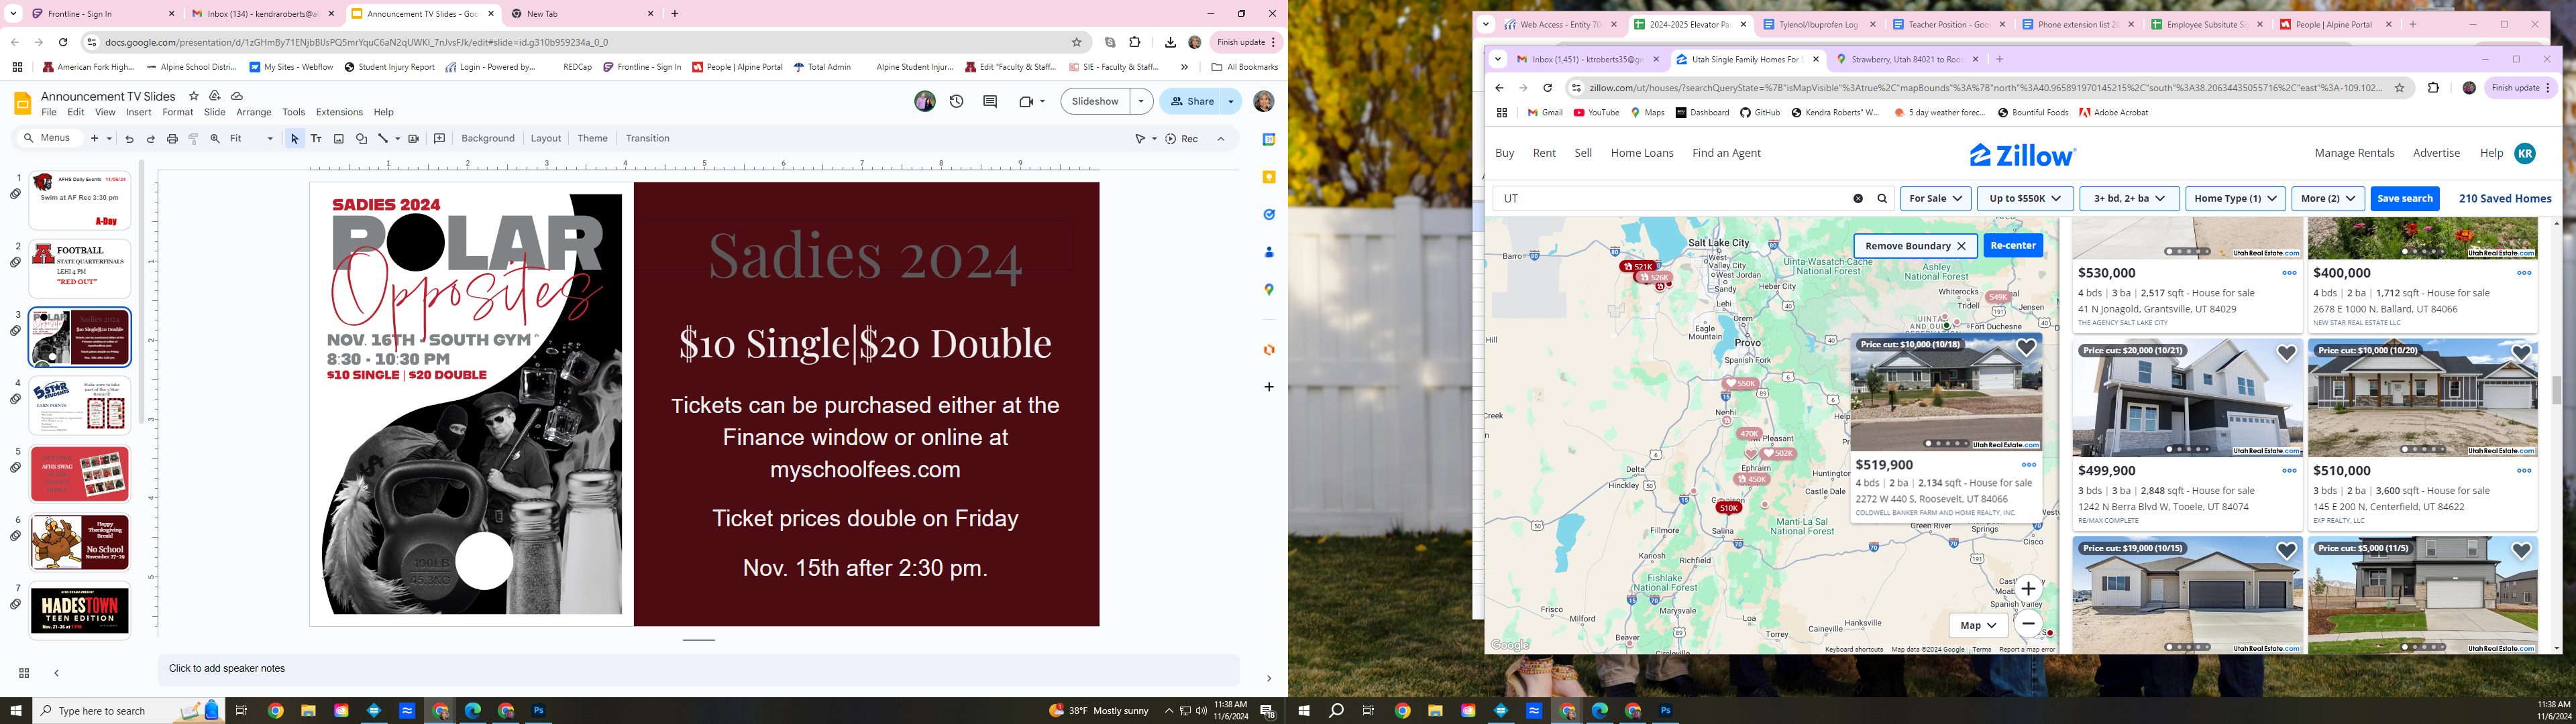2576x724 pixels.
Task: Toggle Rec recording button in Slides
Action: 1181,139
